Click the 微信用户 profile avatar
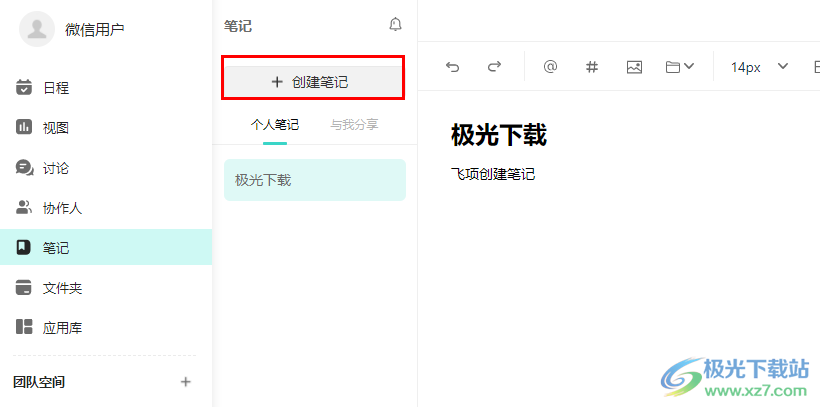 pyautogui.click(x=39, y=29)
